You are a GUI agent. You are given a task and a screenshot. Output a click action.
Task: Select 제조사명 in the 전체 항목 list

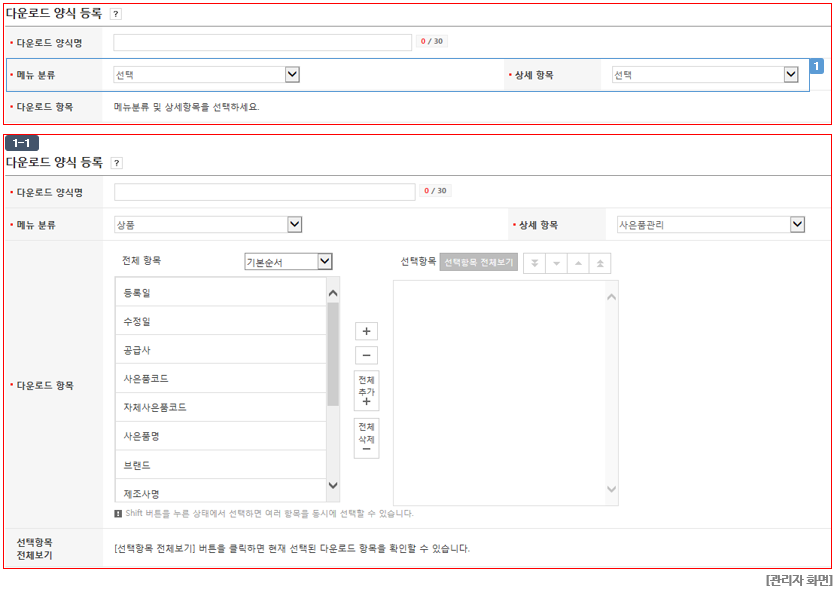point(220,491)
